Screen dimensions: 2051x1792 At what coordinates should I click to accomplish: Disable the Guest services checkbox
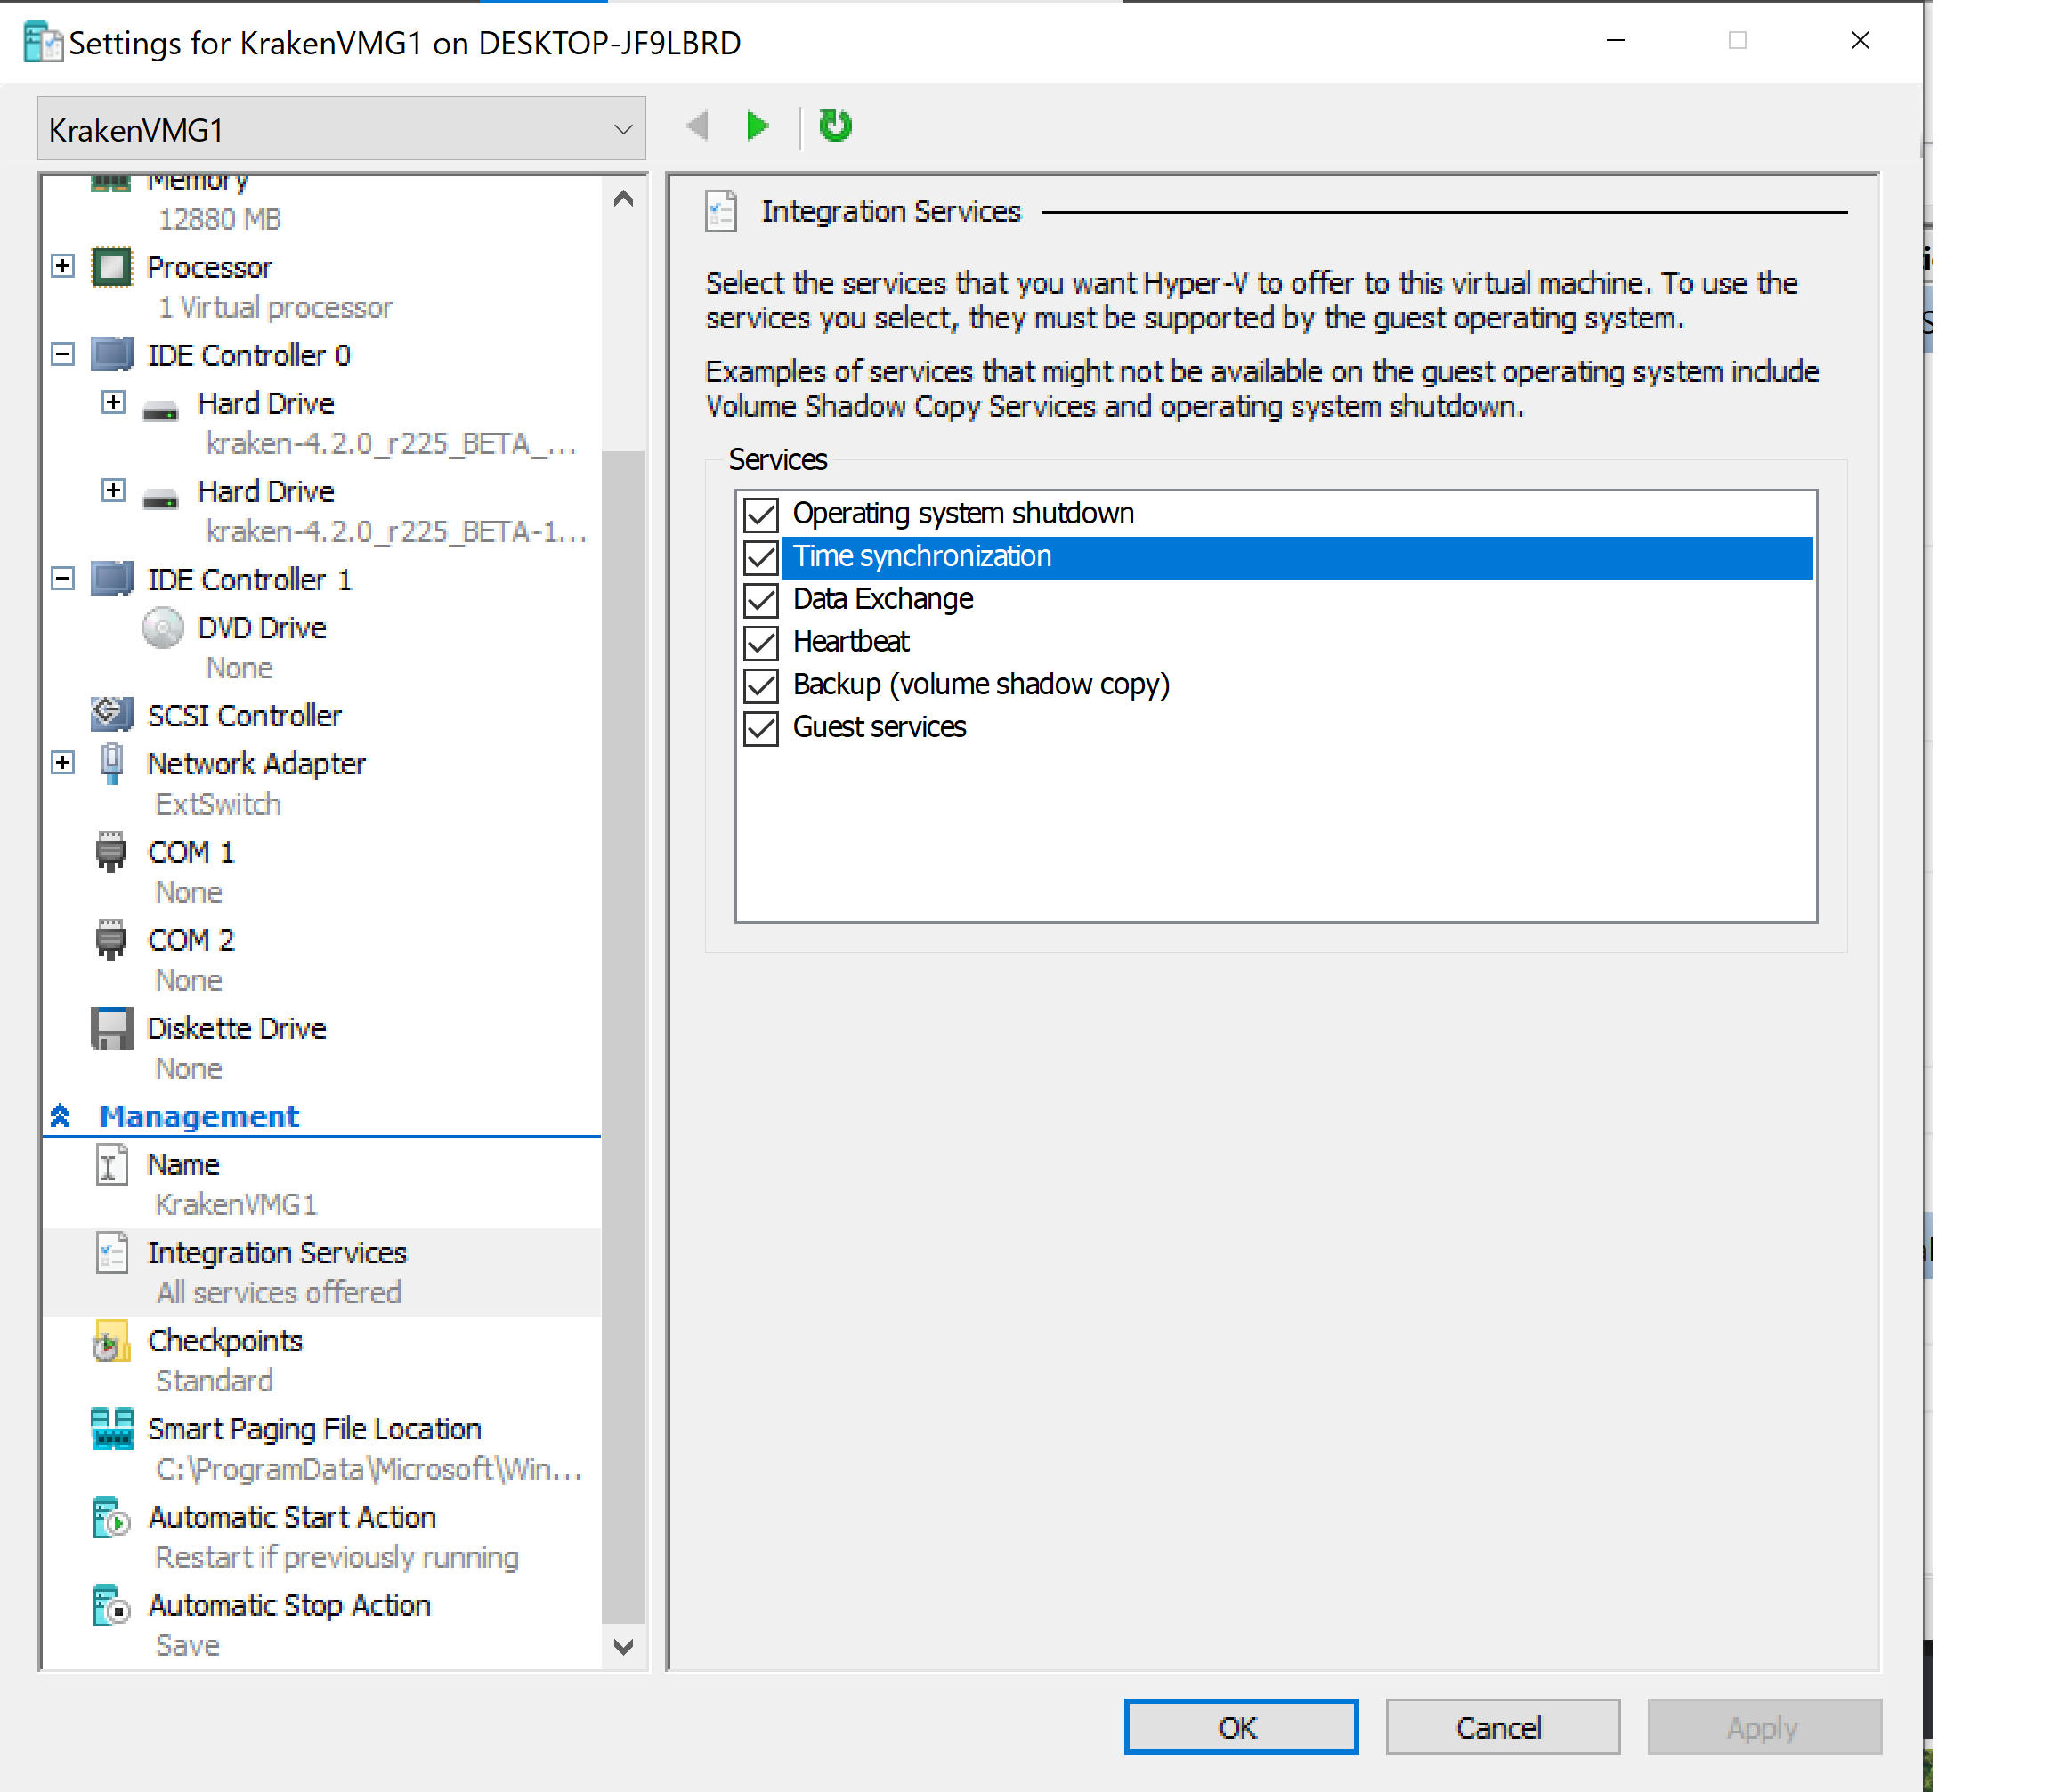pyautogui.click(x=760, y=728)
